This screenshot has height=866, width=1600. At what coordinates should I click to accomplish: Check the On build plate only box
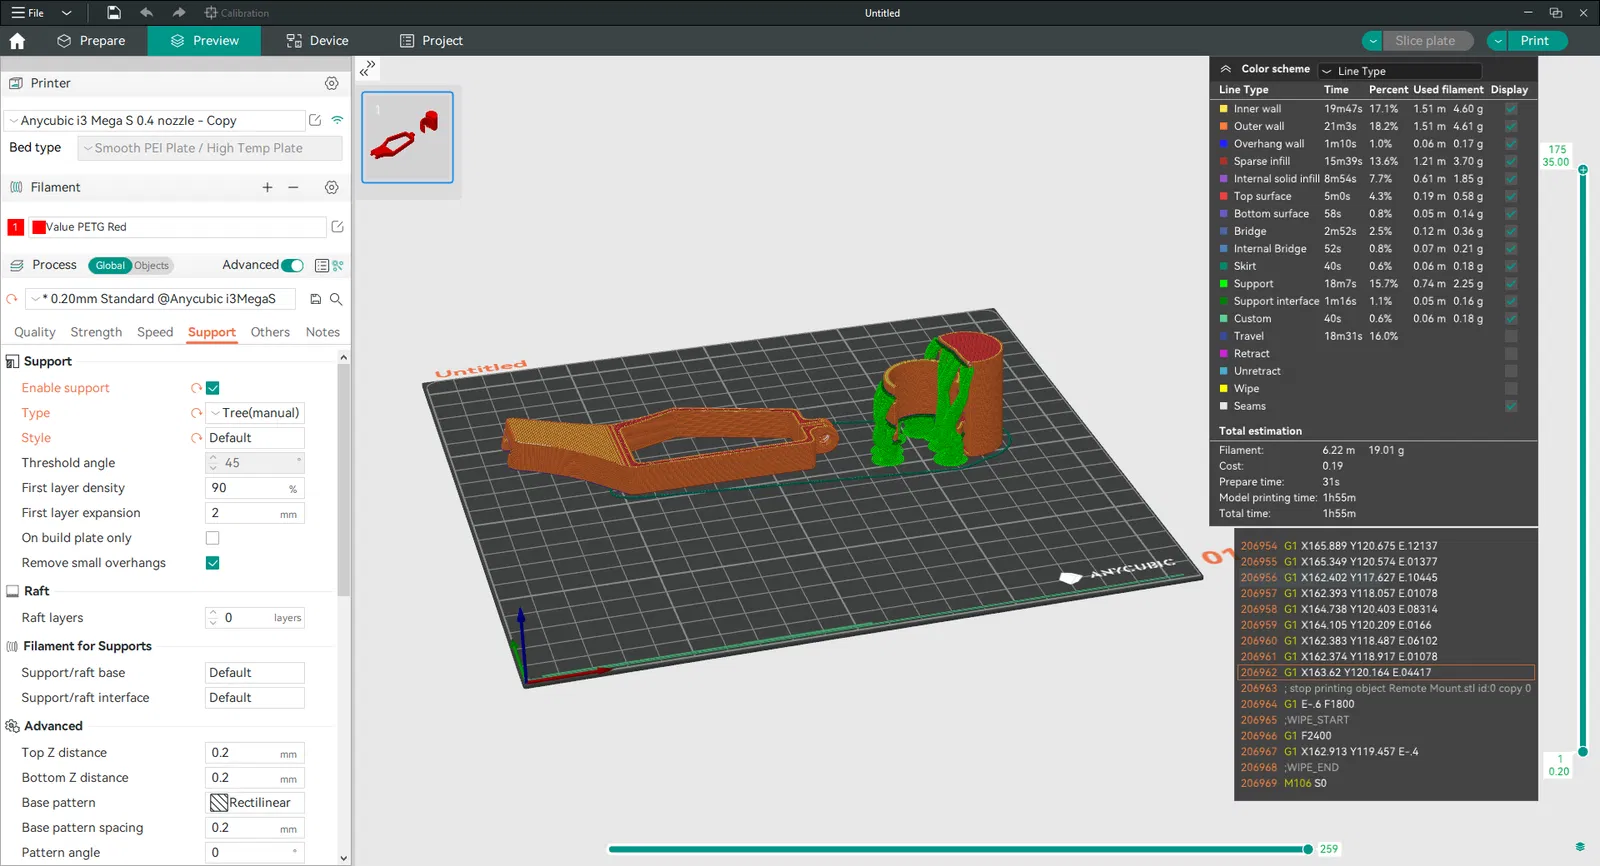click(213, 538)
